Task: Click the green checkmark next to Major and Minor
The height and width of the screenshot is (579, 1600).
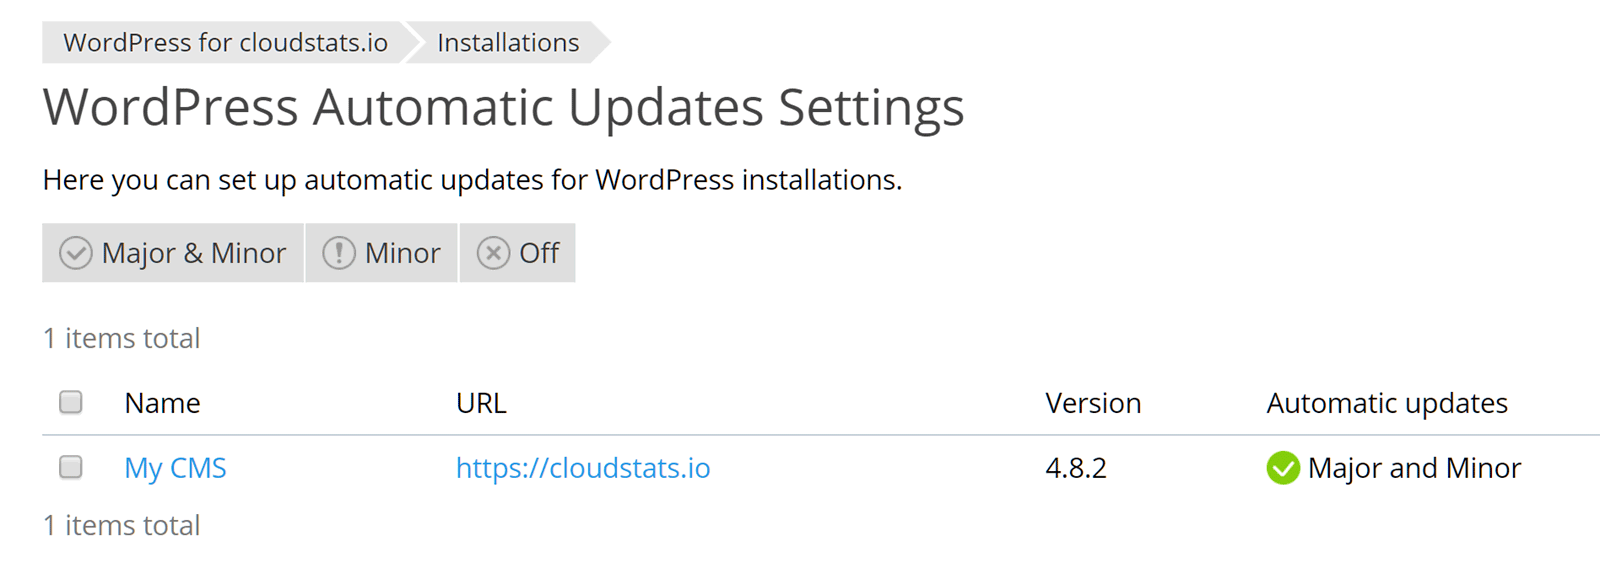Action: pos(1283,468)
